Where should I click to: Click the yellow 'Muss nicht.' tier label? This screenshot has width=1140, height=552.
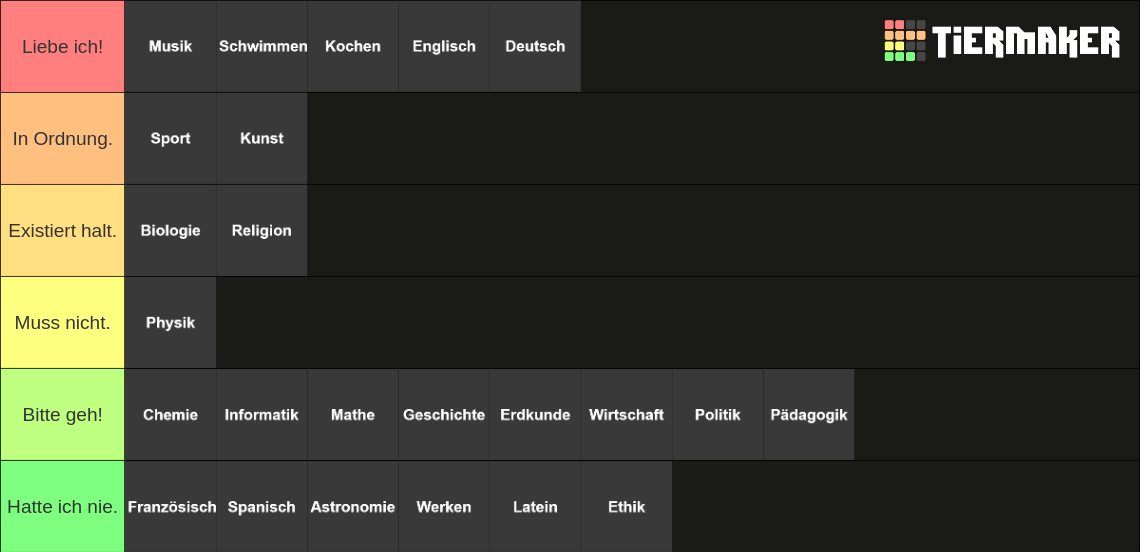[x=63, y=322]
